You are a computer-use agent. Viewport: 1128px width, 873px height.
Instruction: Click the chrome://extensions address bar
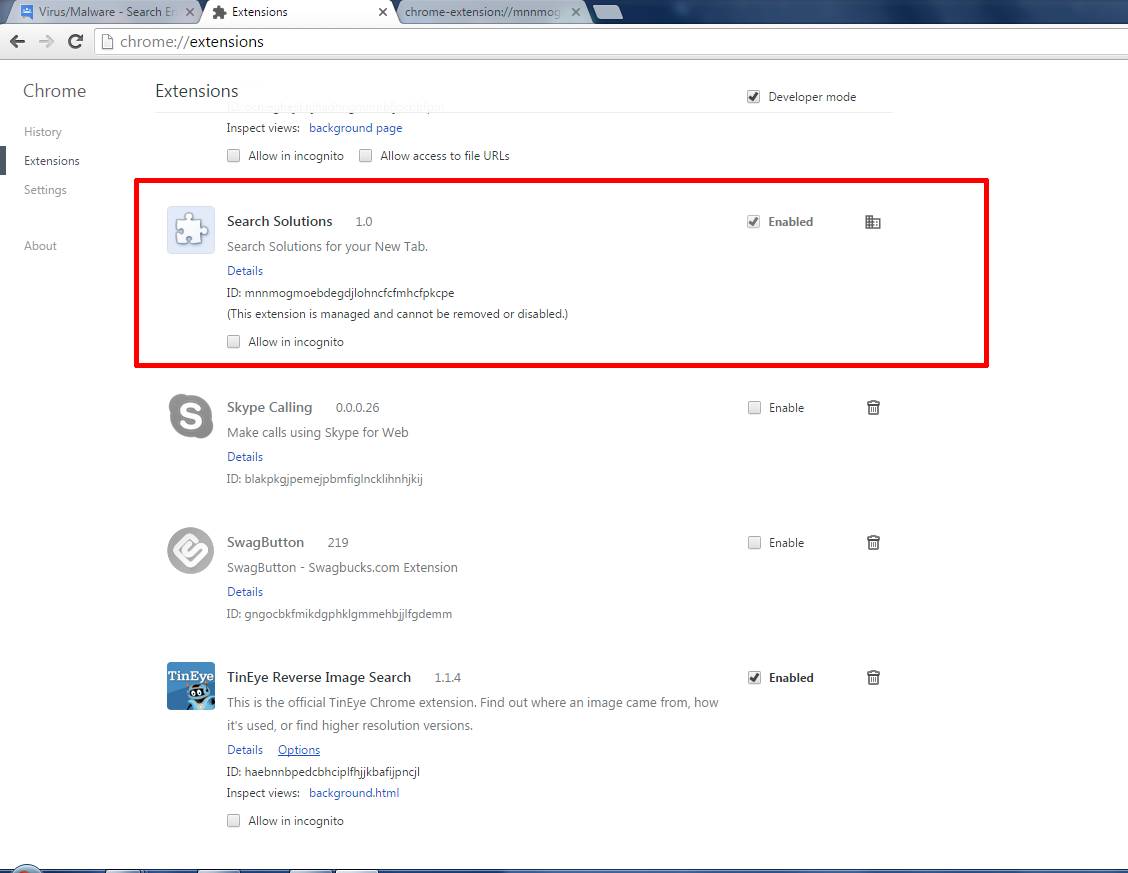click(611, 42)
